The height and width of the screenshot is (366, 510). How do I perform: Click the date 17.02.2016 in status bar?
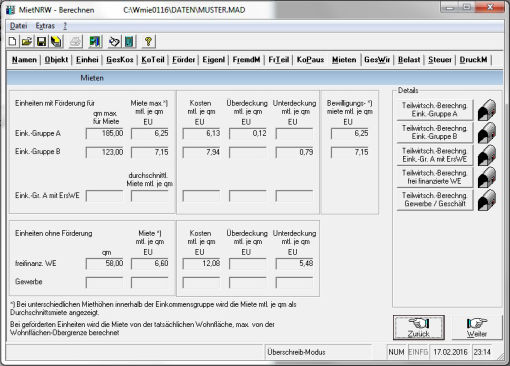click(450, 352)
